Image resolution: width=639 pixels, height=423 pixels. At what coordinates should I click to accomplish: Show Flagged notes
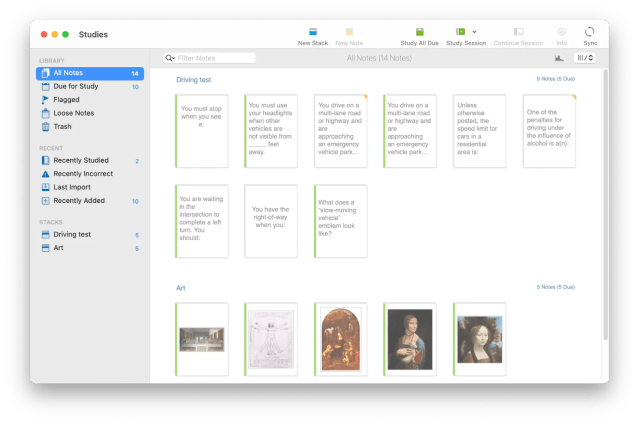click(x=90, y=100)
